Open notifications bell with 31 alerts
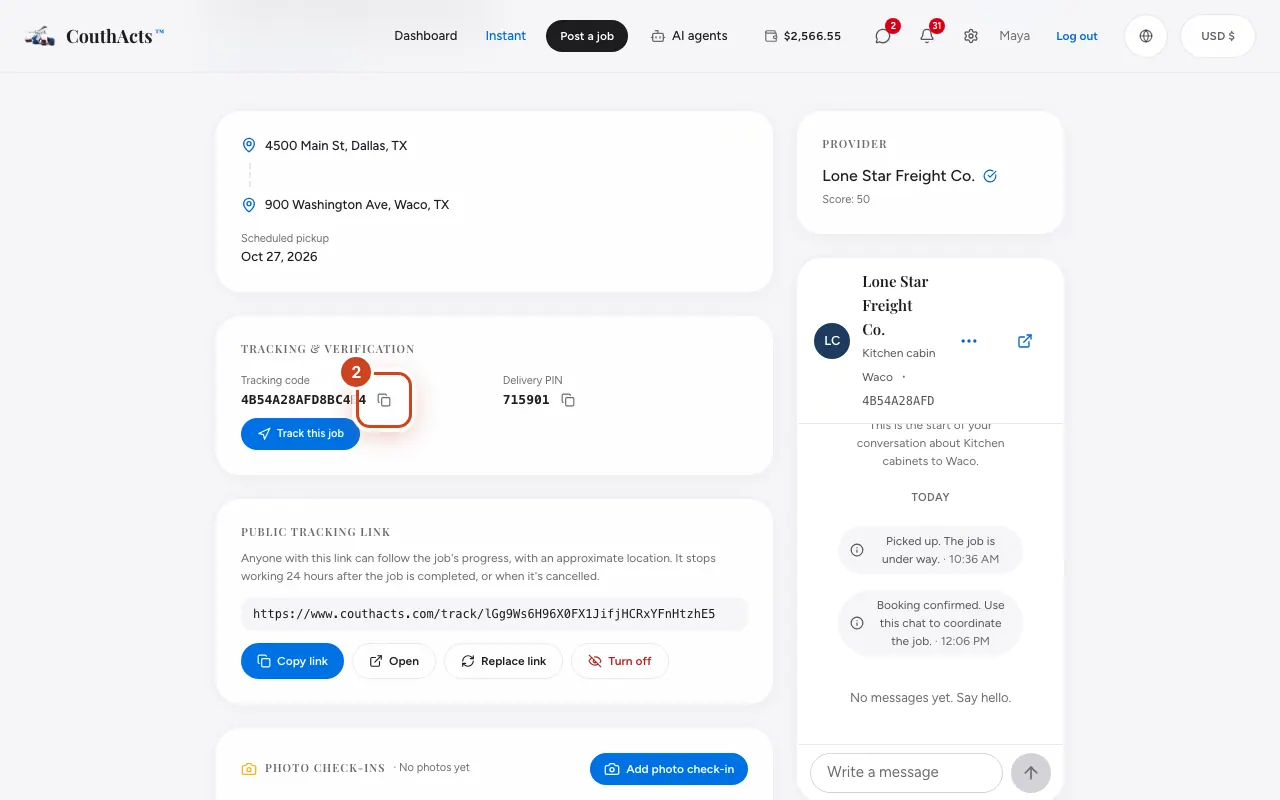Image resolution: width=1280 pixels, height=800 pixels. pos(927,36)
